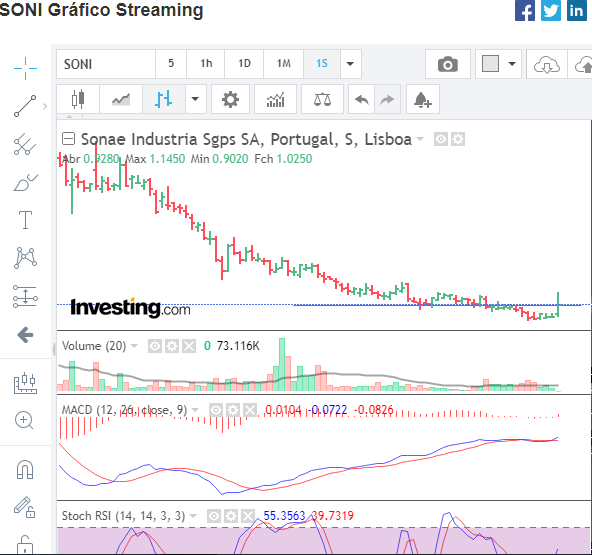Open MACD indicator settings gear

point(233,410)
